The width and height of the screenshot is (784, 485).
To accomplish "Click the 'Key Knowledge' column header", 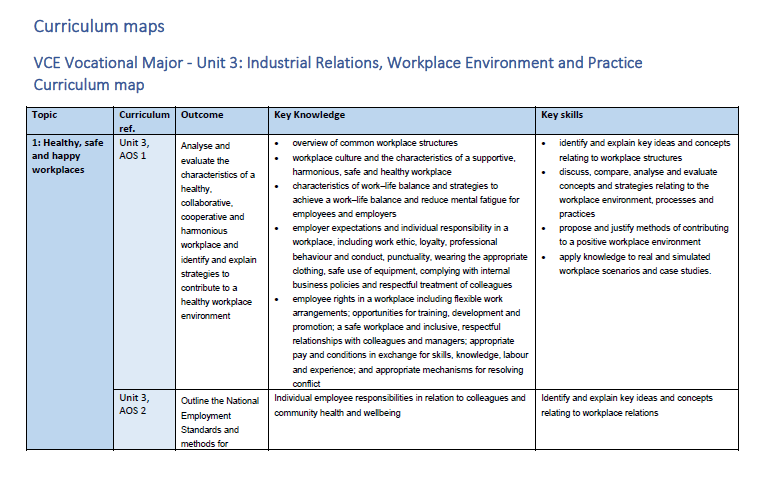I will (x=402, y=120).
